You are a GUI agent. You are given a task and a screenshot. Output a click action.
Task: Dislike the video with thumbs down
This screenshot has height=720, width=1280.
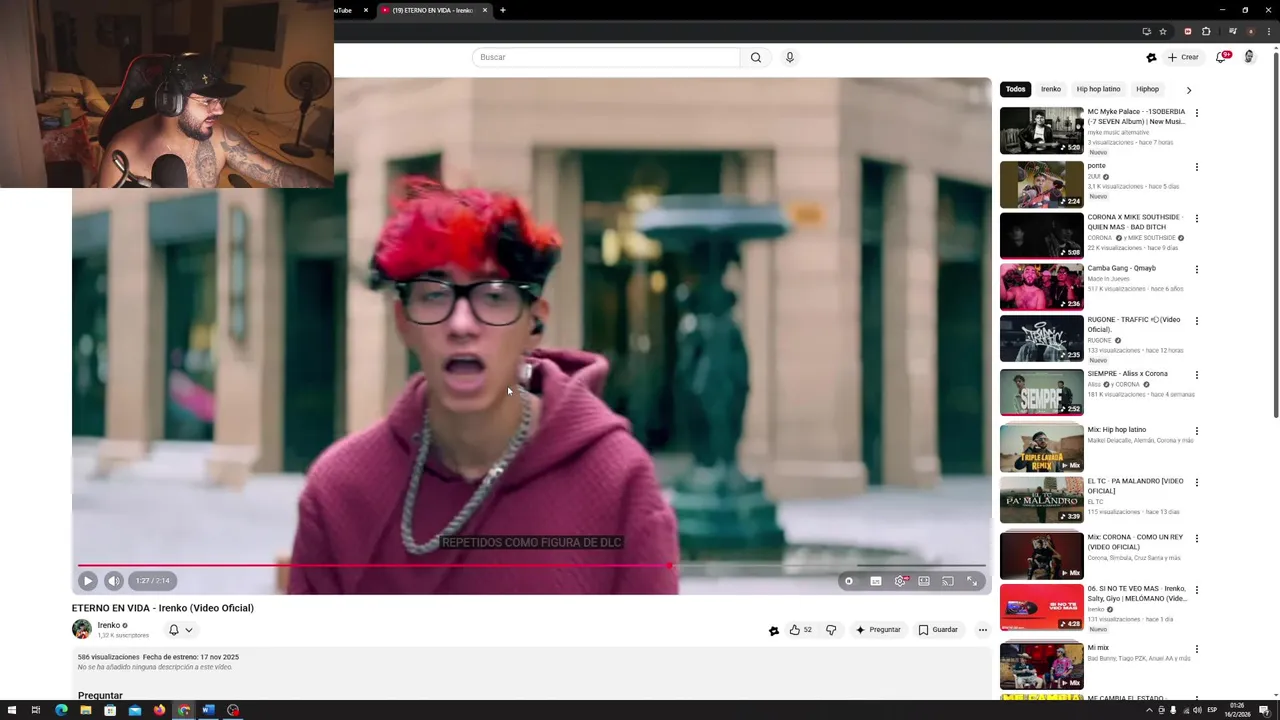pyautogui.click(x=831, y=630)
